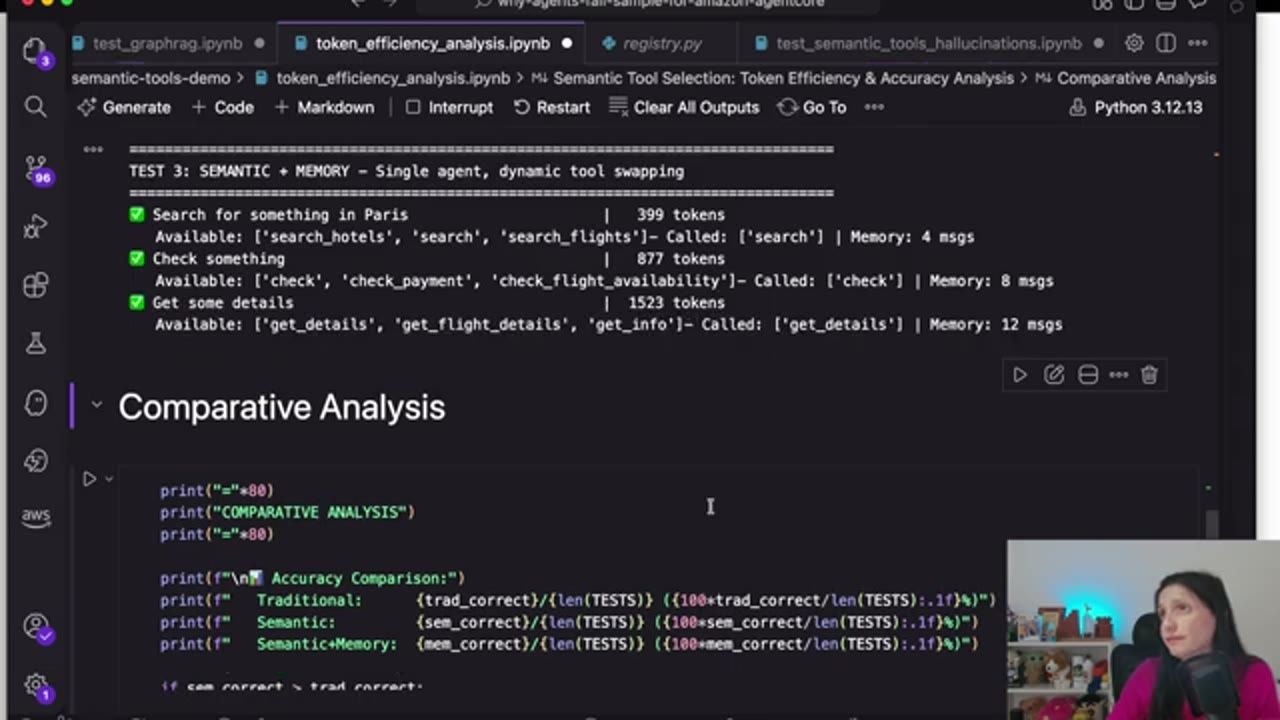
Task: Open output cell ellipsis menu above TEST 3
Action: click(93, 149)
